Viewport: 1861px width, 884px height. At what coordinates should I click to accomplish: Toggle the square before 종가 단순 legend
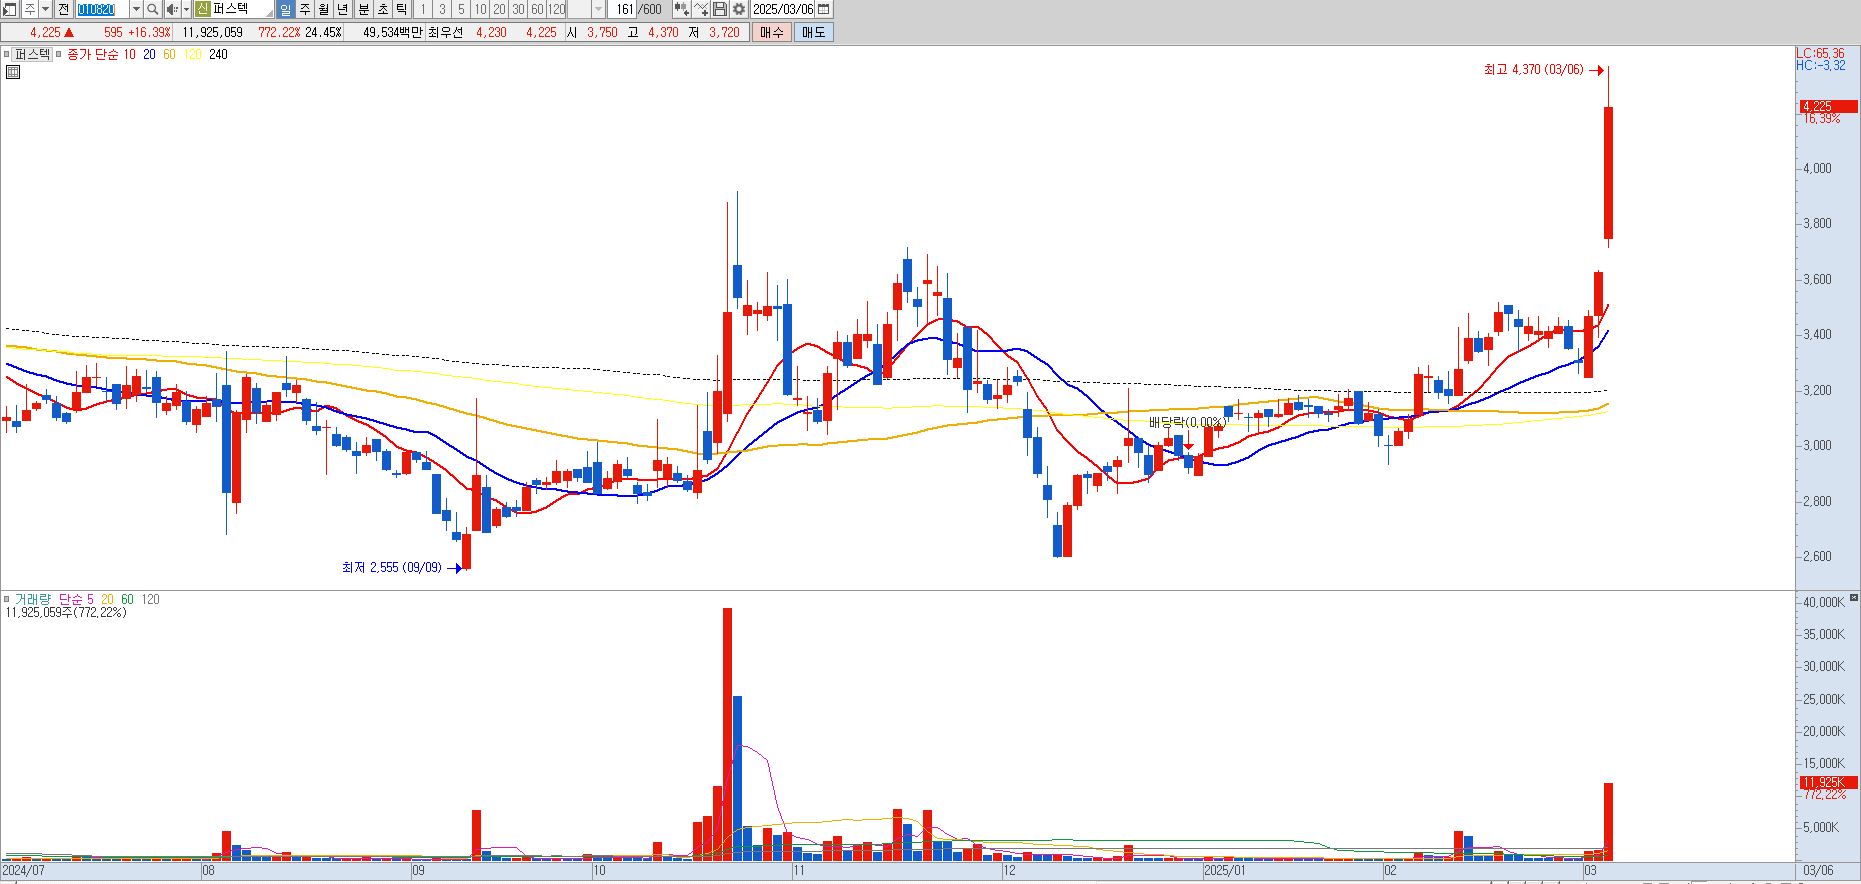pyautogui.click(x=58, y=54)
